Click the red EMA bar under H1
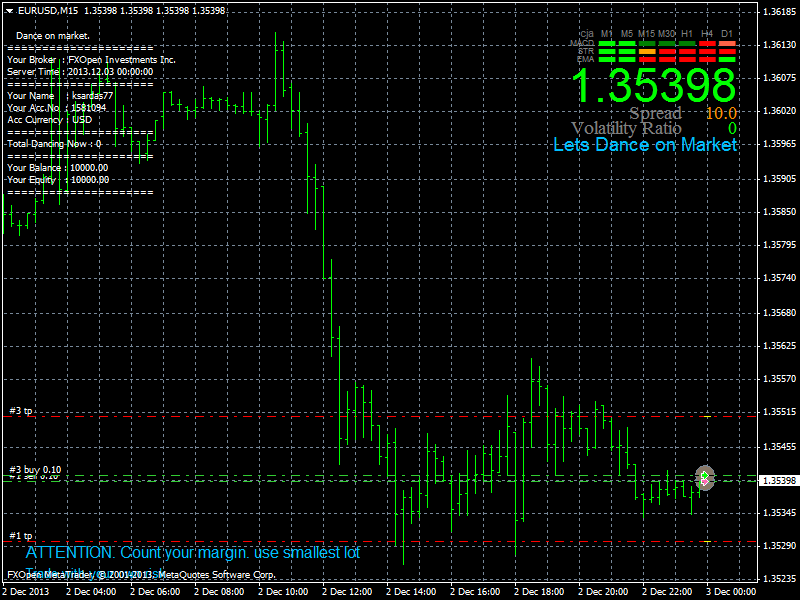800x600 pixels. (x=687, y=59)
